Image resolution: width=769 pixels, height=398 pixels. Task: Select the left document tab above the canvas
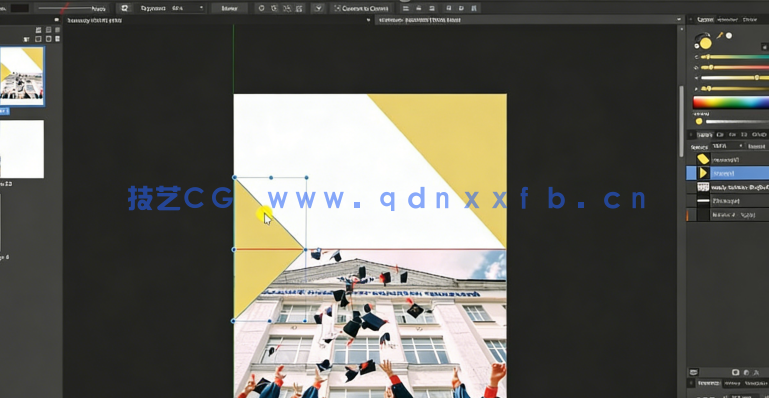tap(218, 20)
